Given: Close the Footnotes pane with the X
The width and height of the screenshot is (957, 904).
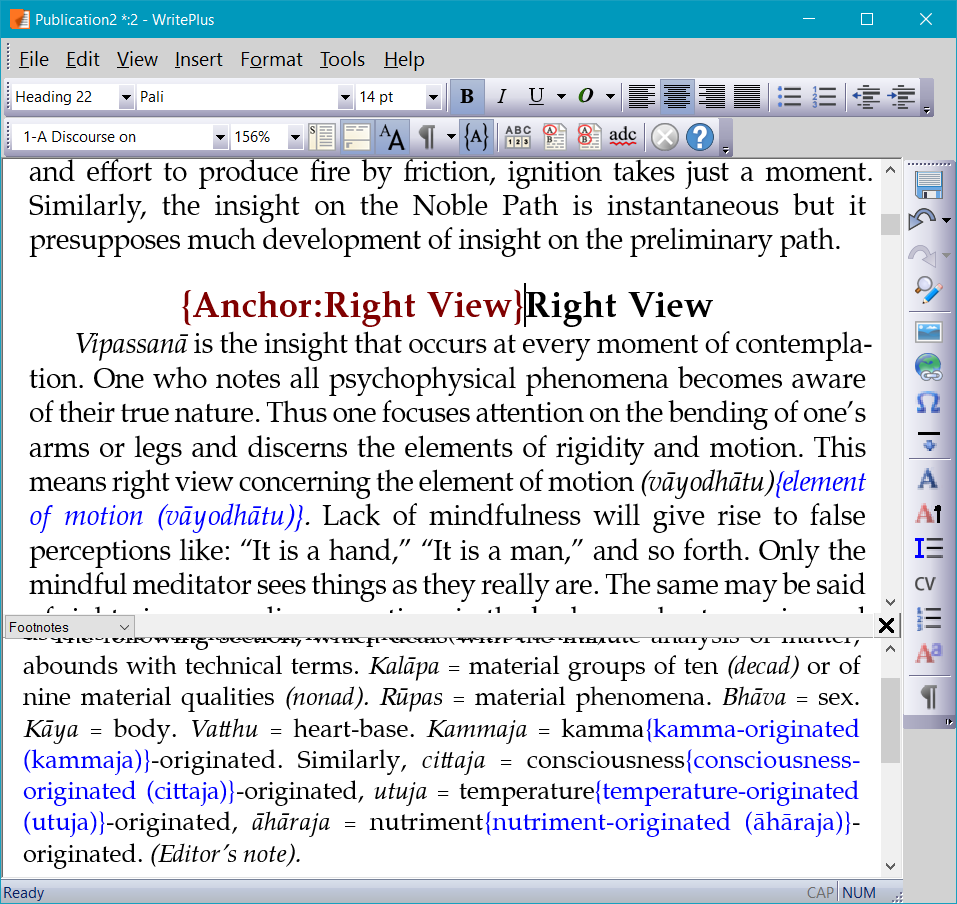Looking at the screenshot, I should pos(886,626).
